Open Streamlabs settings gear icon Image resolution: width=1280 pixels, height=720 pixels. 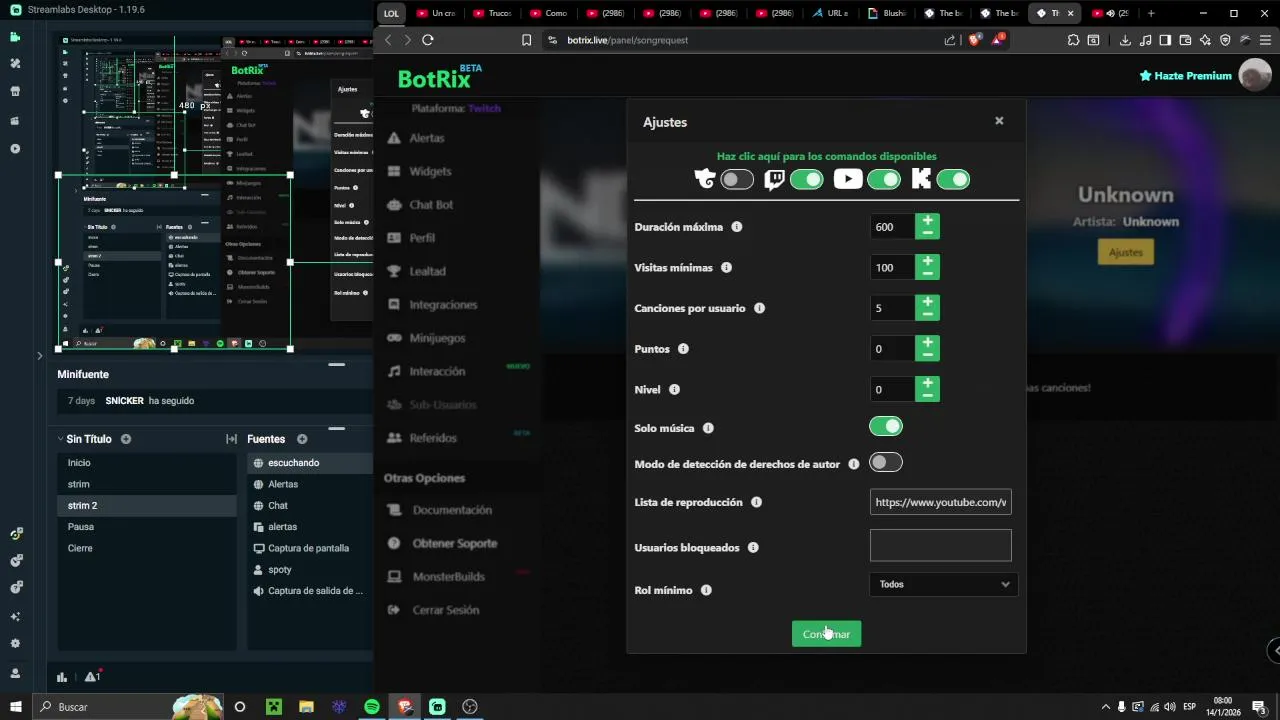pos(15,644)
